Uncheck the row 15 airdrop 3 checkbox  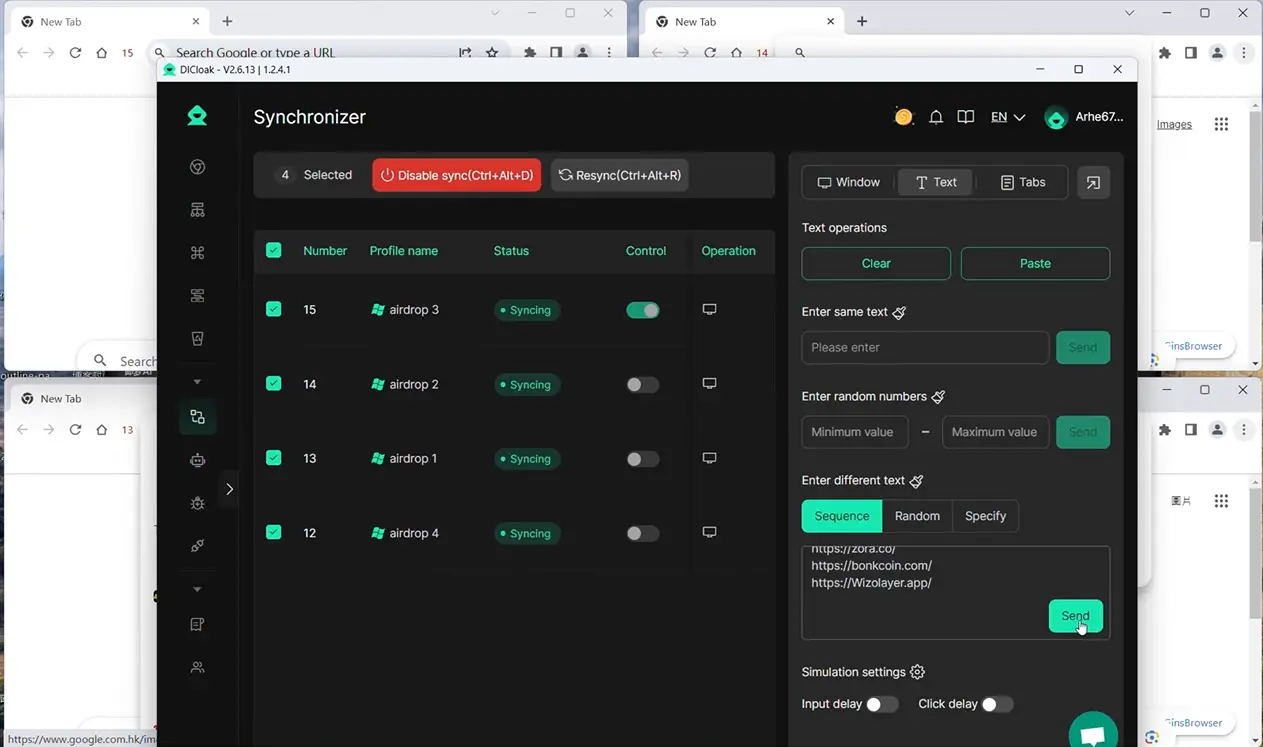tap(273, 309)
